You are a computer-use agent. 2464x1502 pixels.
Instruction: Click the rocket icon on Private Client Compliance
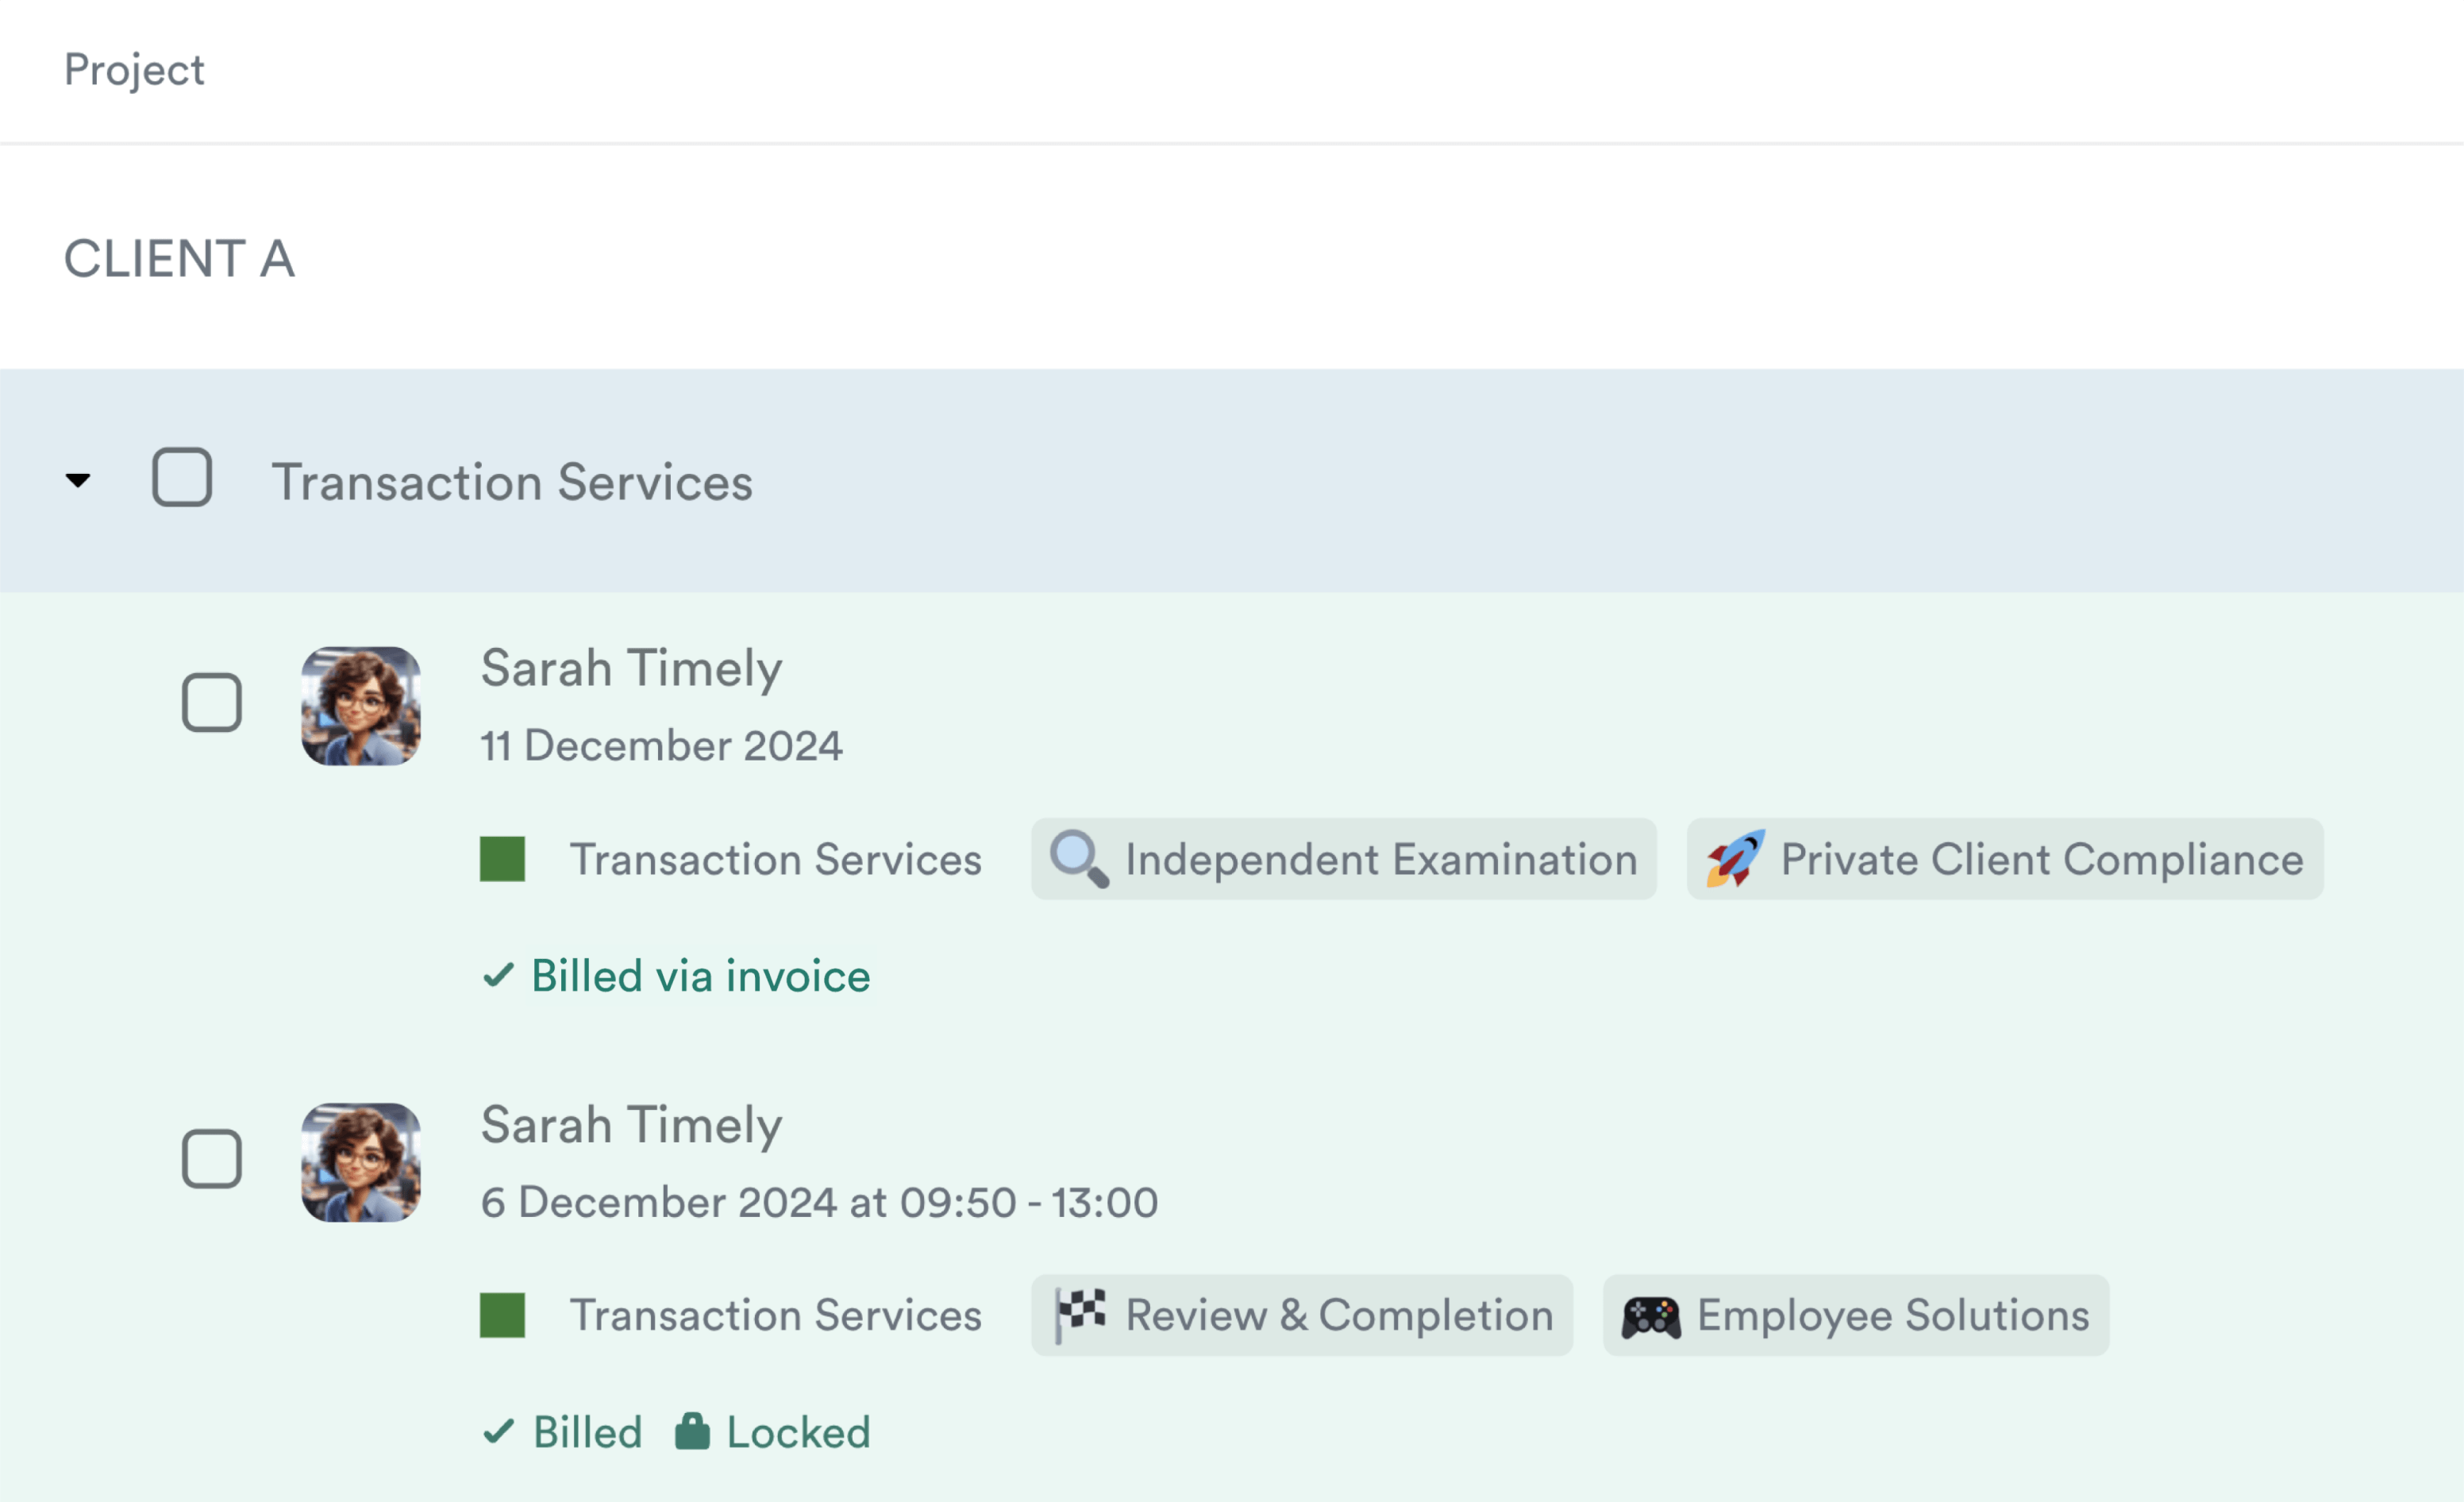tap(1735, 859)
